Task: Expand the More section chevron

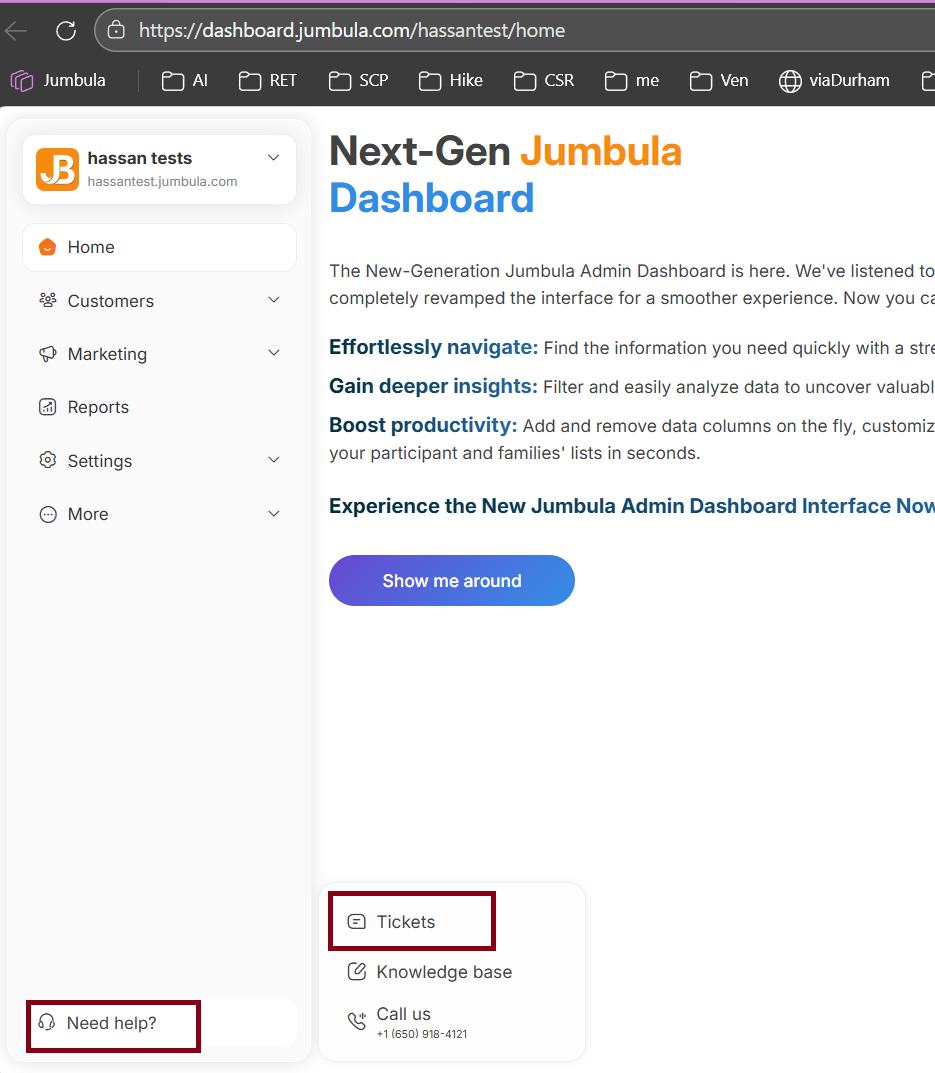Action: pyautogui.click(x=274, y=513)
